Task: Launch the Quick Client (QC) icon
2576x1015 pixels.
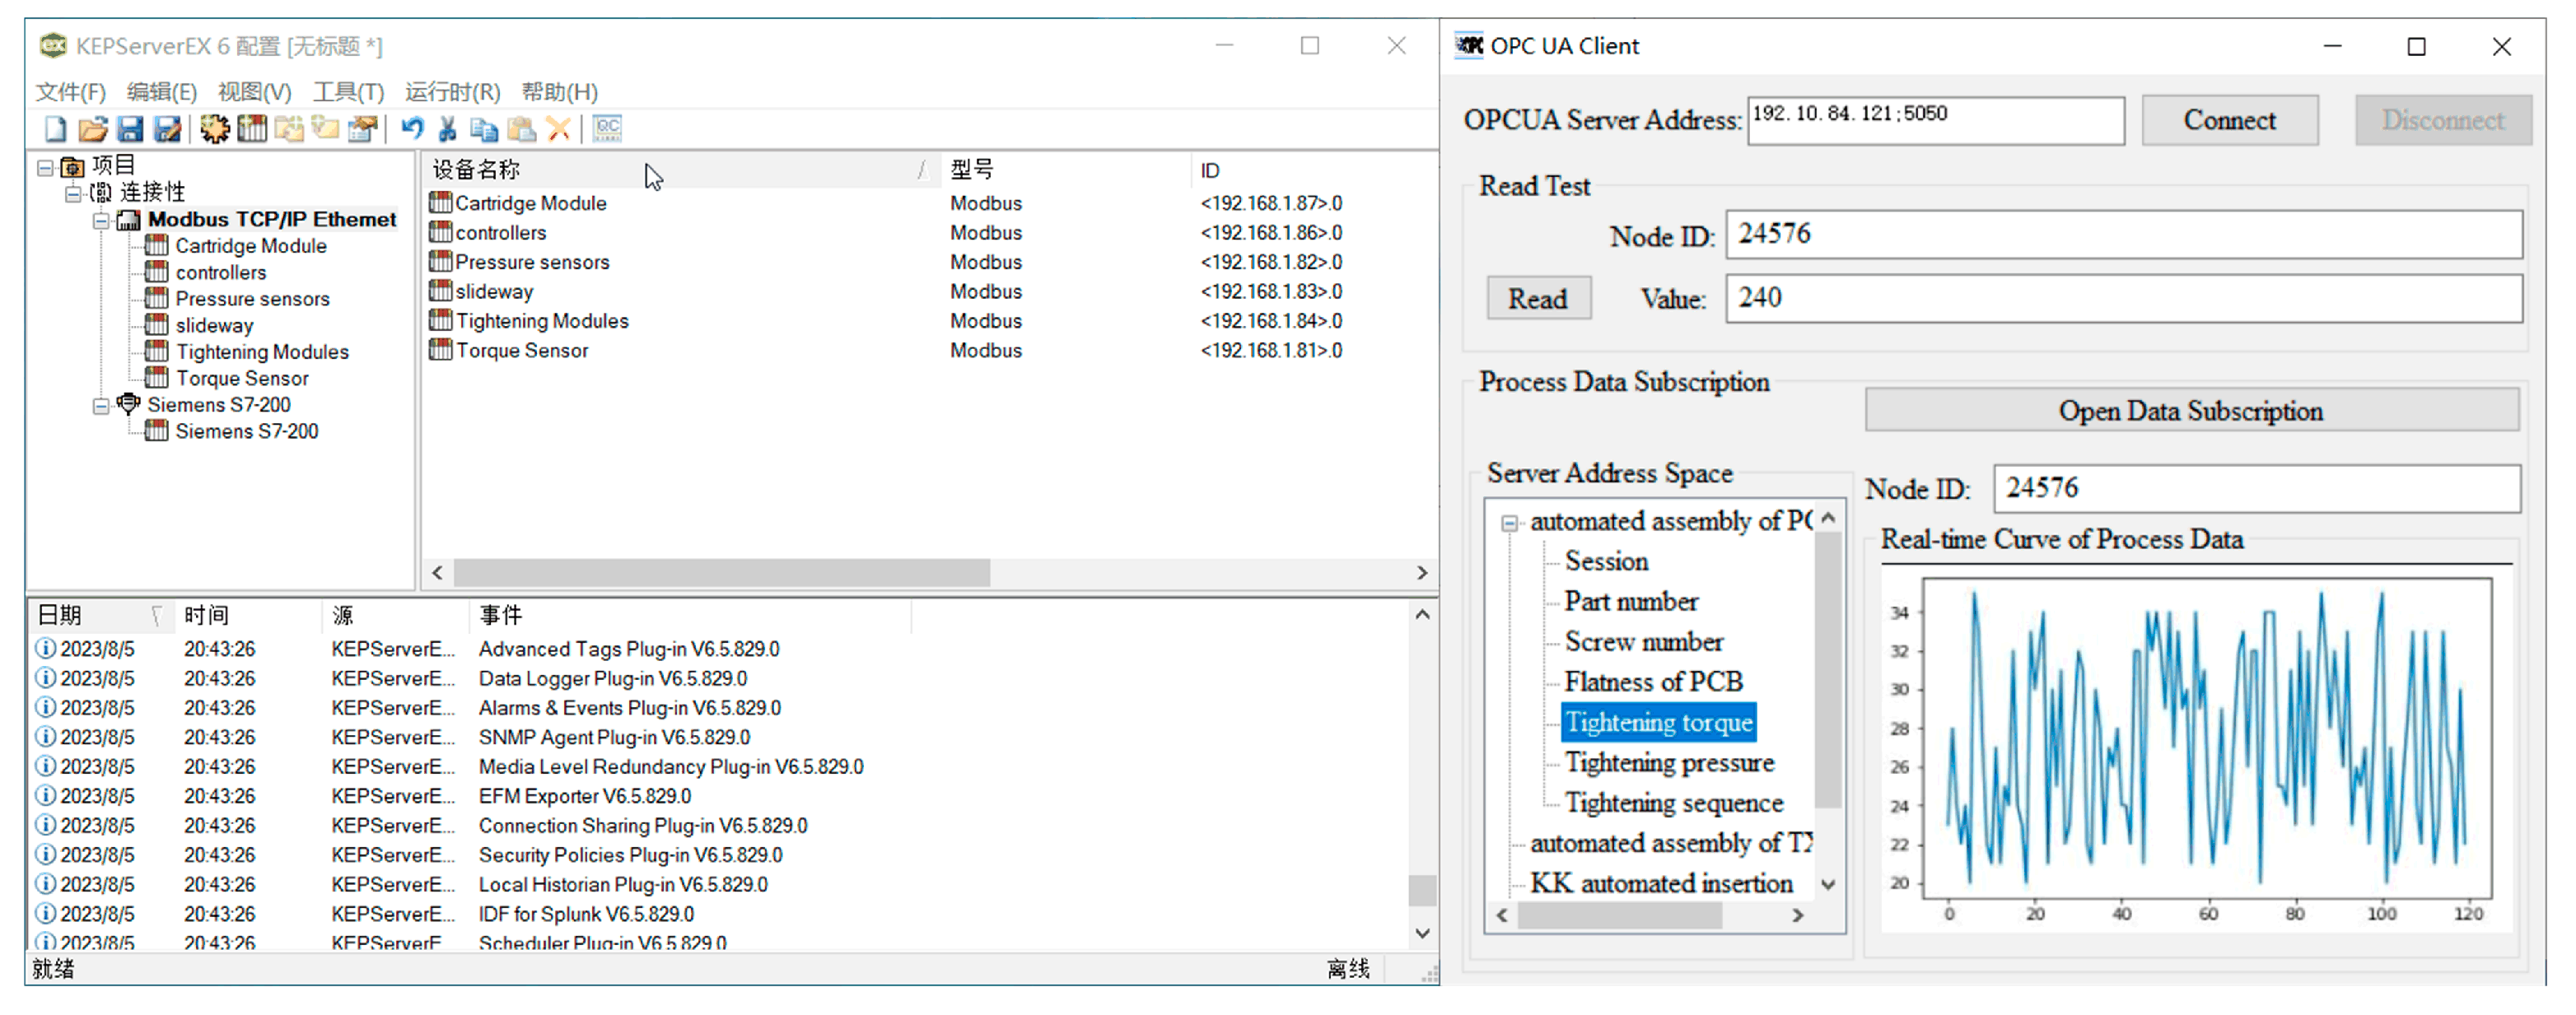Action: click(x=607, y=129)
